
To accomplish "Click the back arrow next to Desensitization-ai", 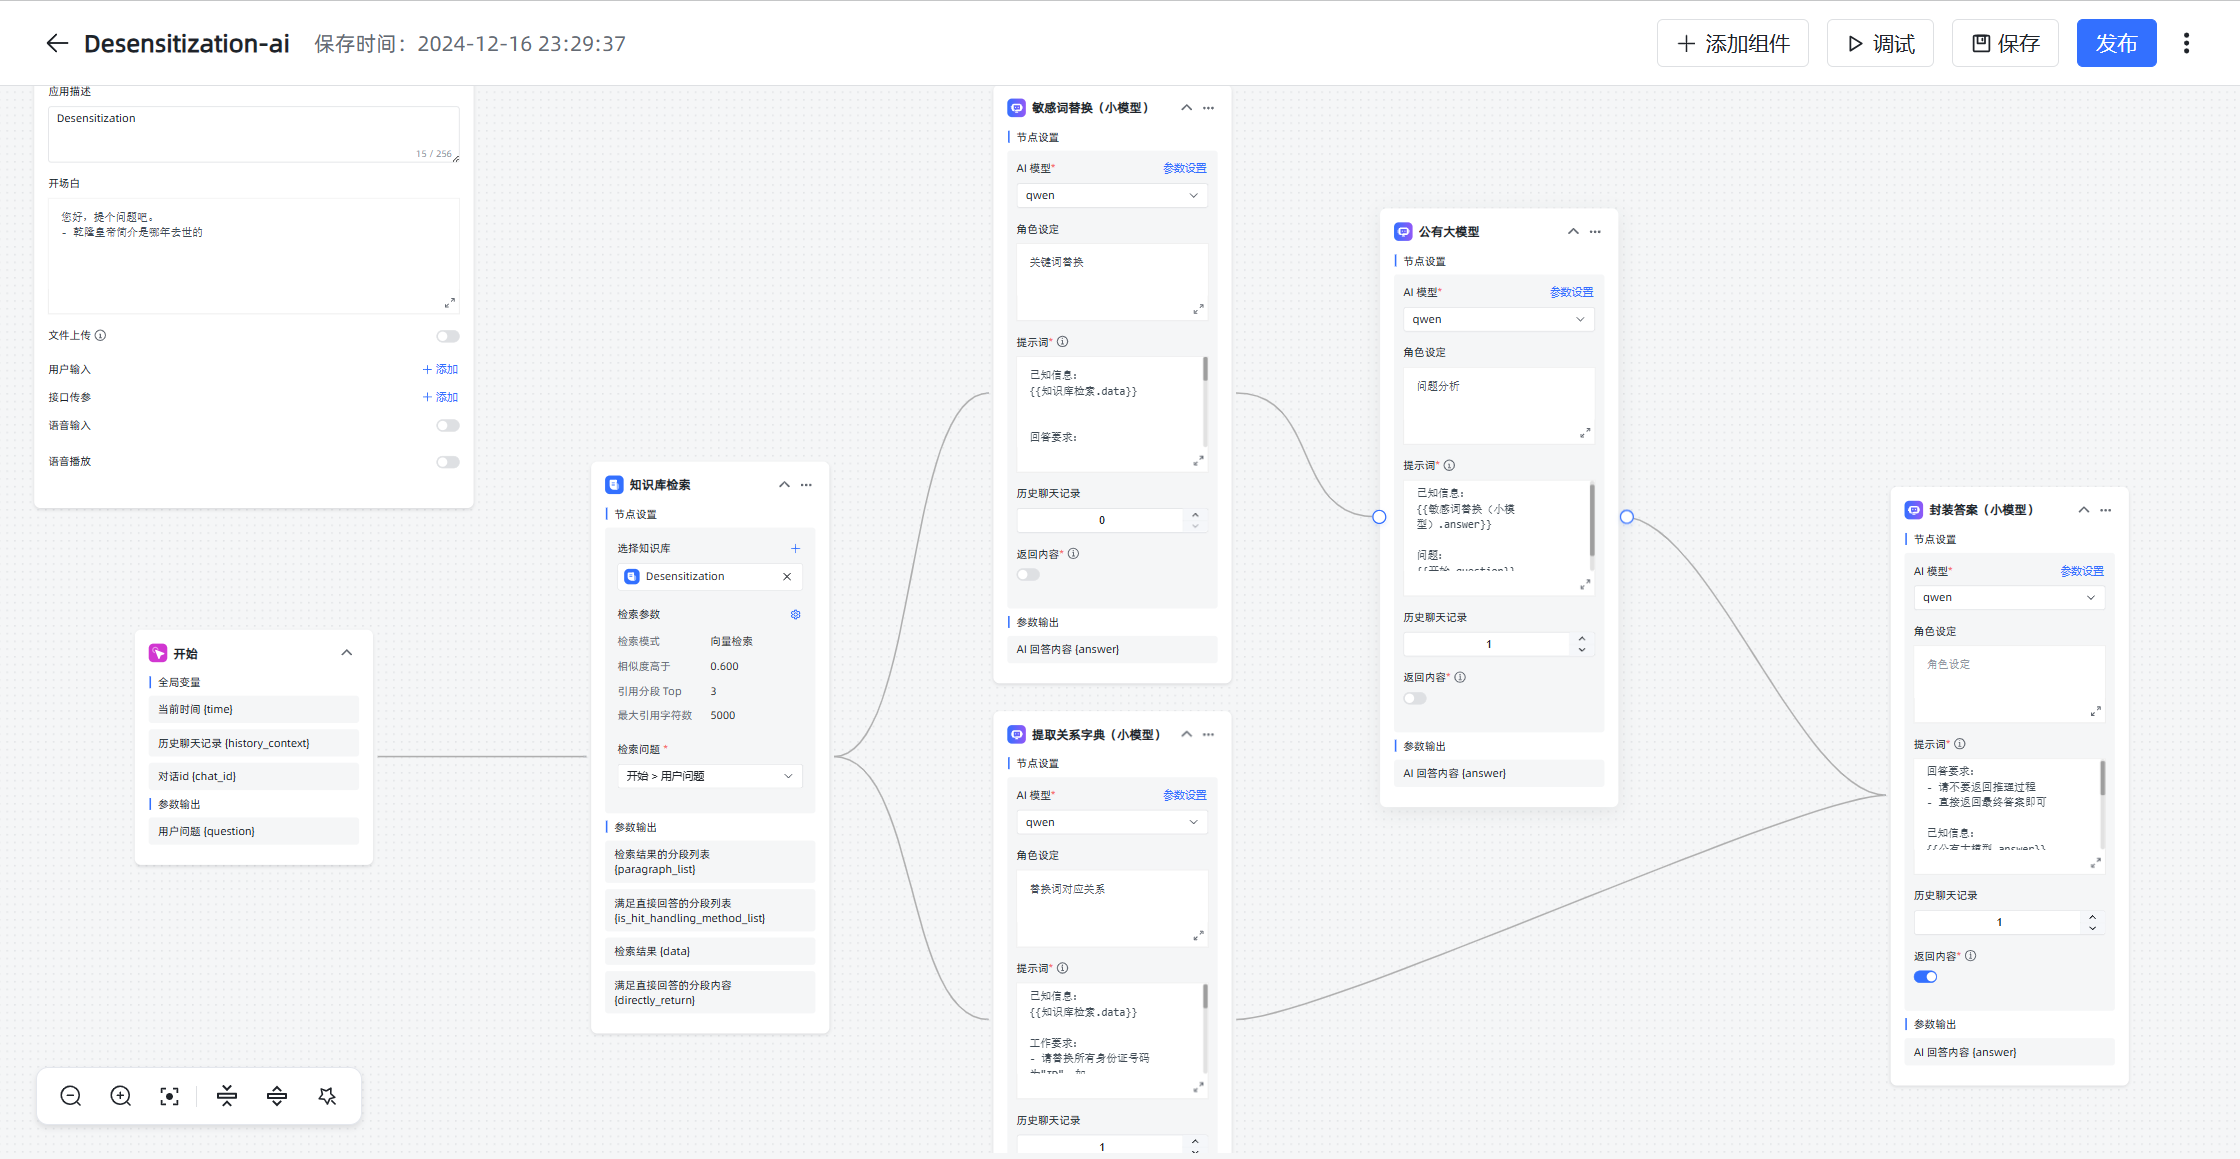I will (57, 43).
